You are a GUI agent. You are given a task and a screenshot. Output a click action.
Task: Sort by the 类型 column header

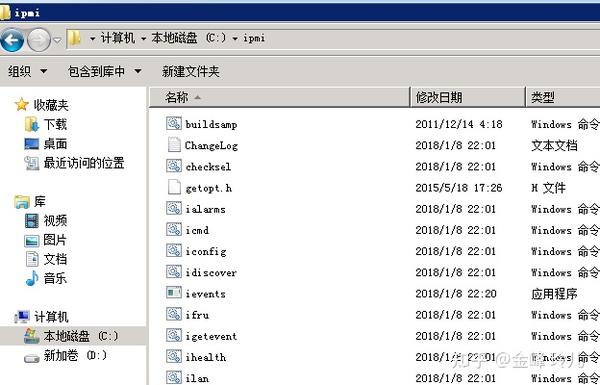(563, 97)
